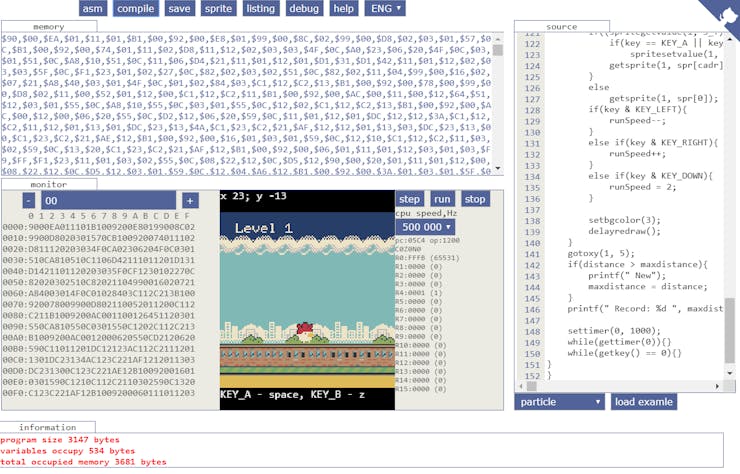Click 'variables occupy 534 bytes' message
Image resolution: width=740 pixels, height=474 pixels.
67,451
